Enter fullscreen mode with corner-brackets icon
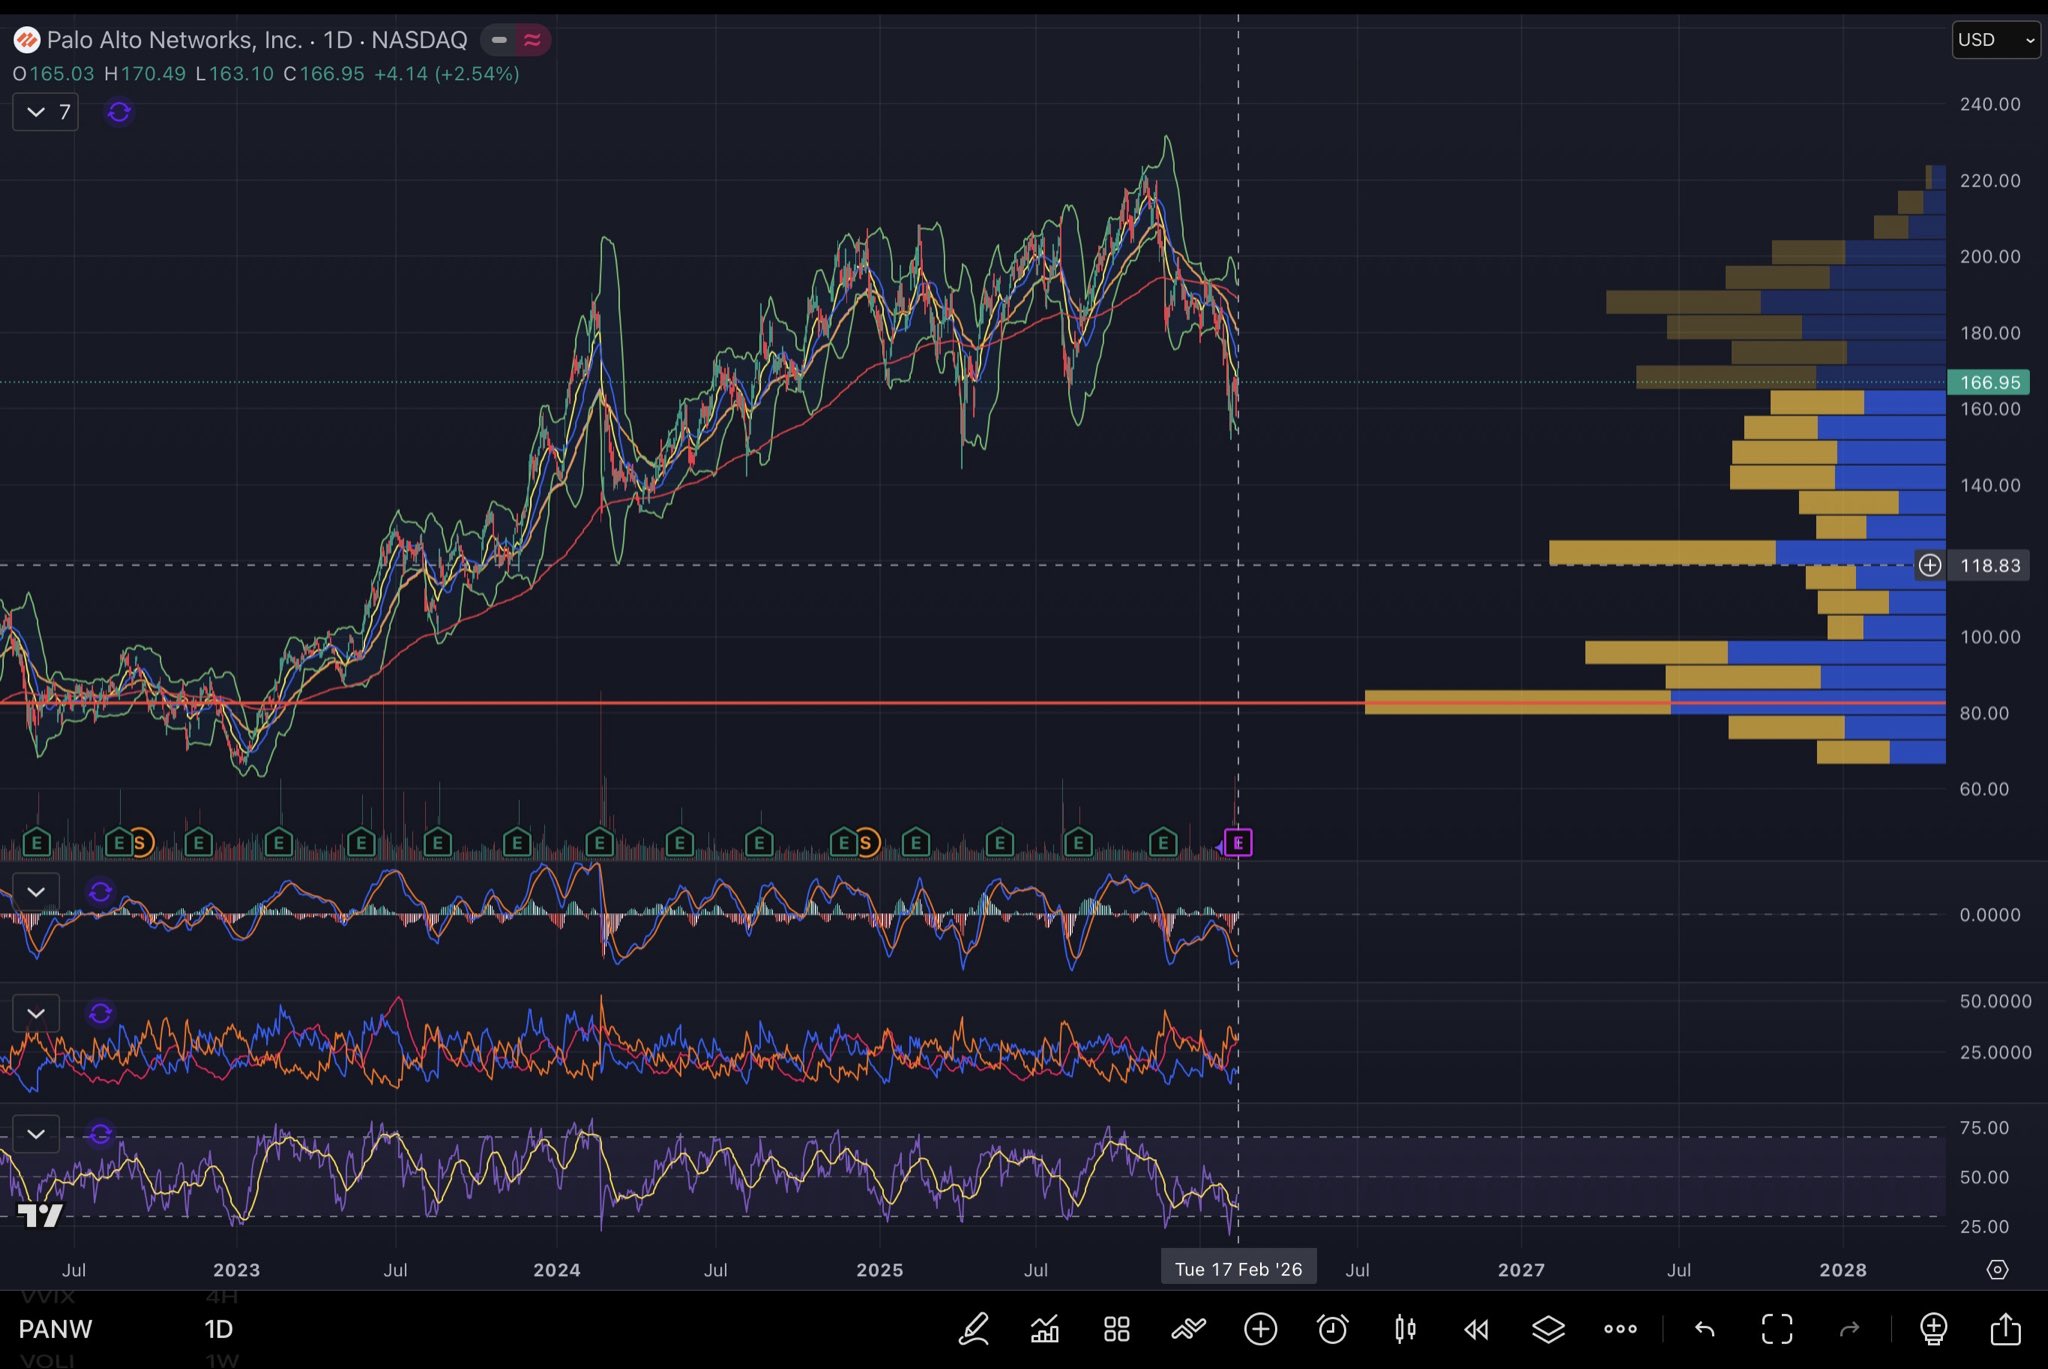Screen dimensions: 2048x1369 tap(1777, 1329)
